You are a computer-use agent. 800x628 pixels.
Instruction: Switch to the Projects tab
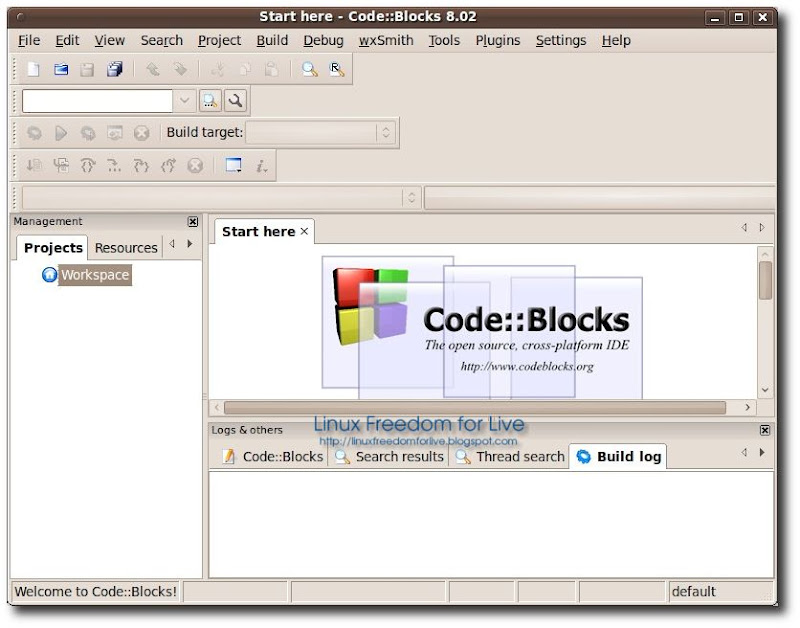[53, 248]
